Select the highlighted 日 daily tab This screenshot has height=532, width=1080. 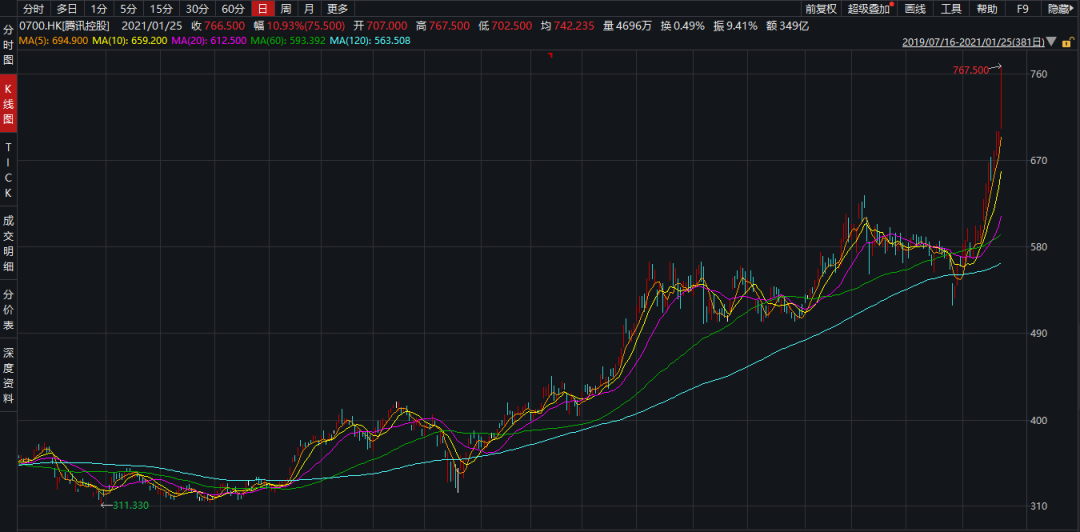[262, 9]
